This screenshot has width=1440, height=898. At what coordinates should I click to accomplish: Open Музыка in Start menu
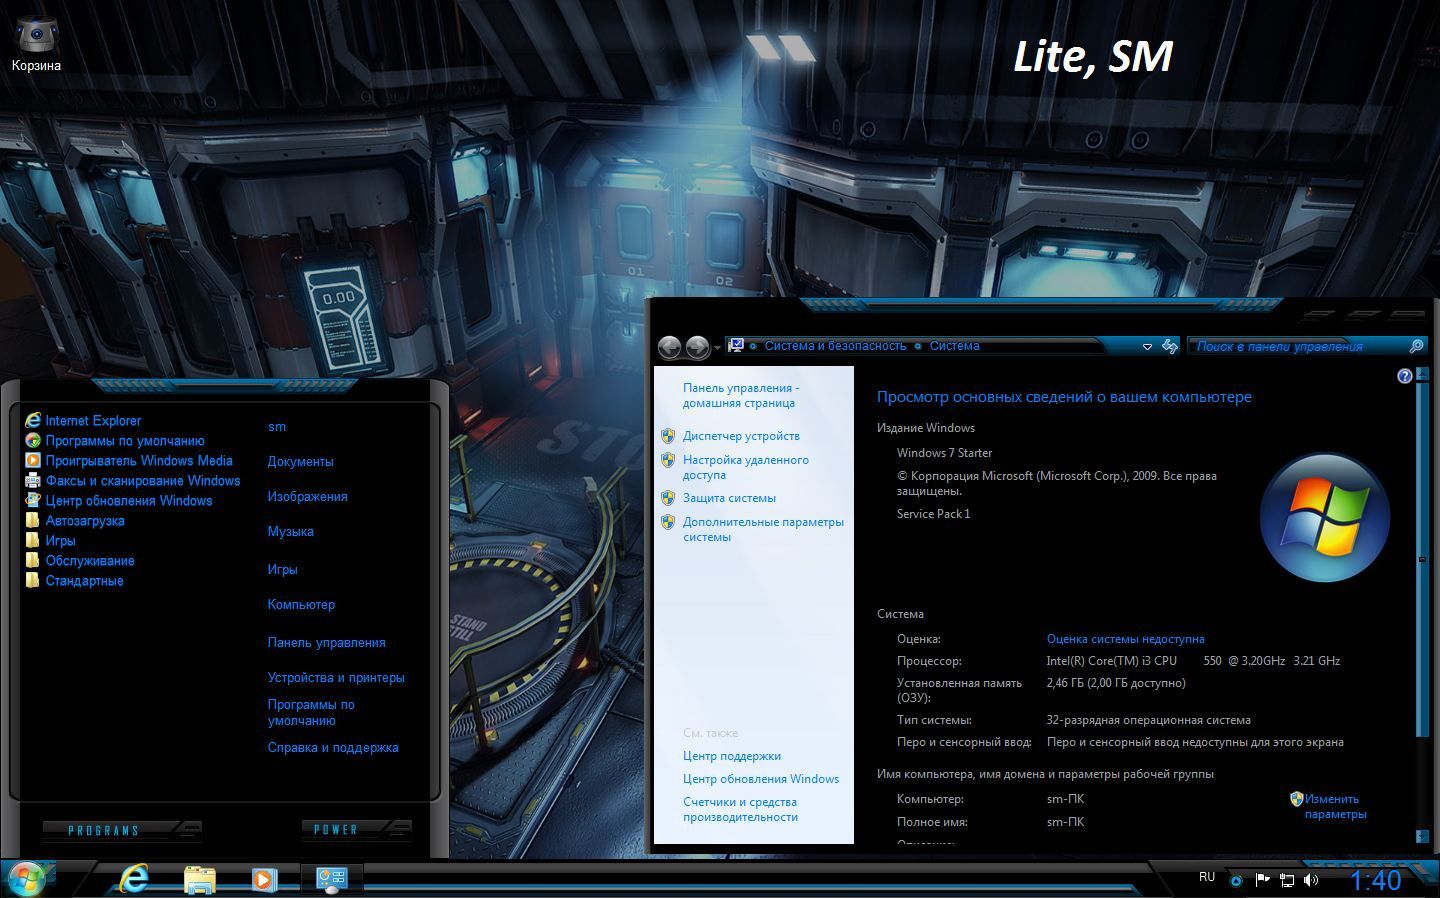290,532
